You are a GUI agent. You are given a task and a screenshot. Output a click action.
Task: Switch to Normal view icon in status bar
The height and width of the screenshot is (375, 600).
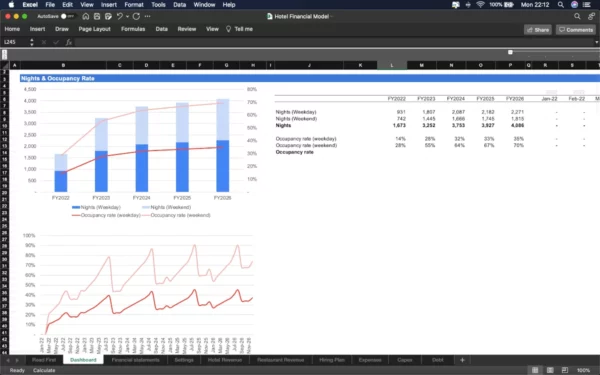tap(535, 370)
